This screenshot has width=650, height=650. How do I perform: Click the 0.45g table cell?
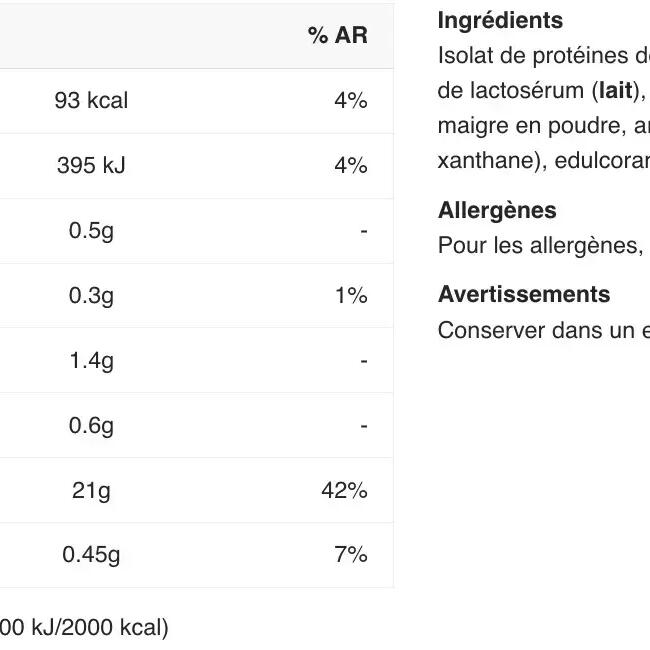click(91, 555)
